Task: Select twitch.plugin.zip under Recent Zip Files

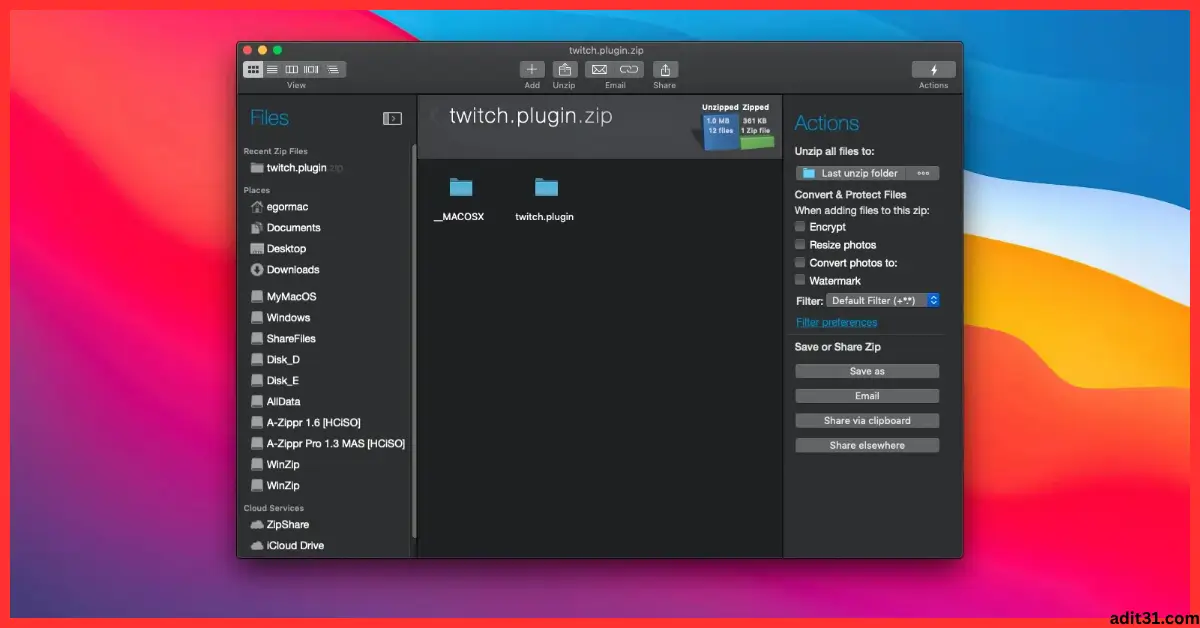Action: click(x=297, y=168)
